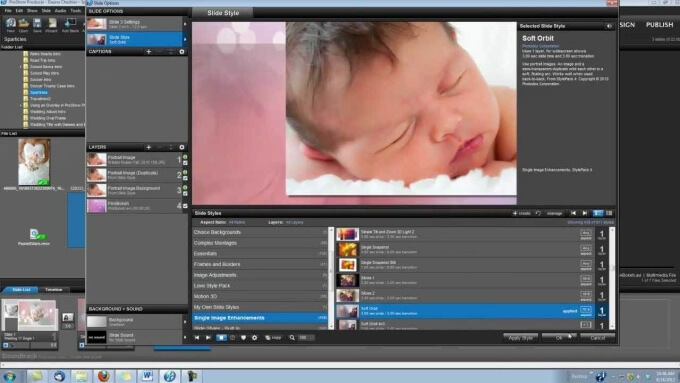Viewport: 680px width, 383px height.
Task: Click green indicator on Portrait Image (Duplicate) layer
Action: [x=185, y=172]
